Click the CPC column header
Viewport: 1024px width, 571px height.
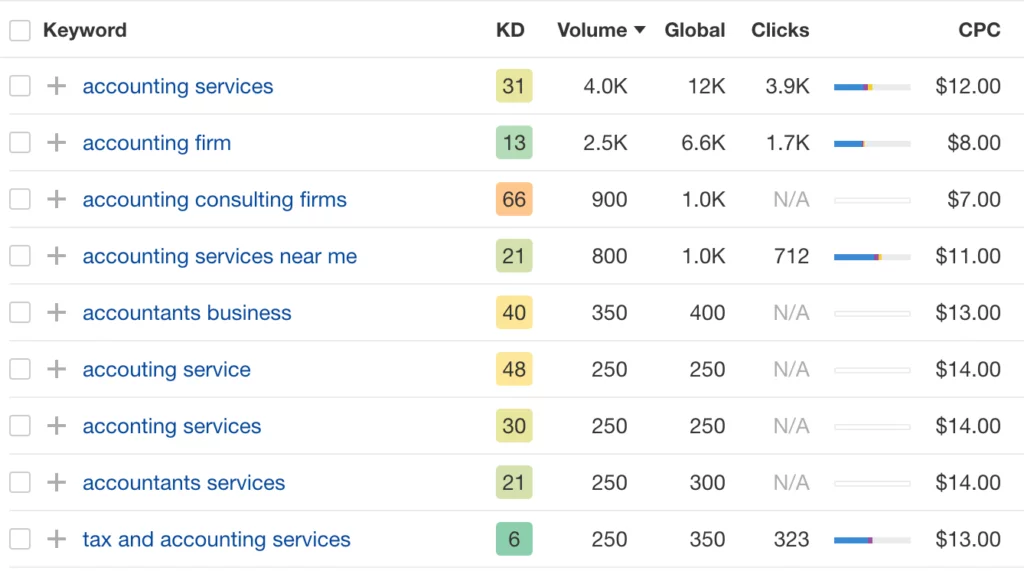[x=979, y=30]
